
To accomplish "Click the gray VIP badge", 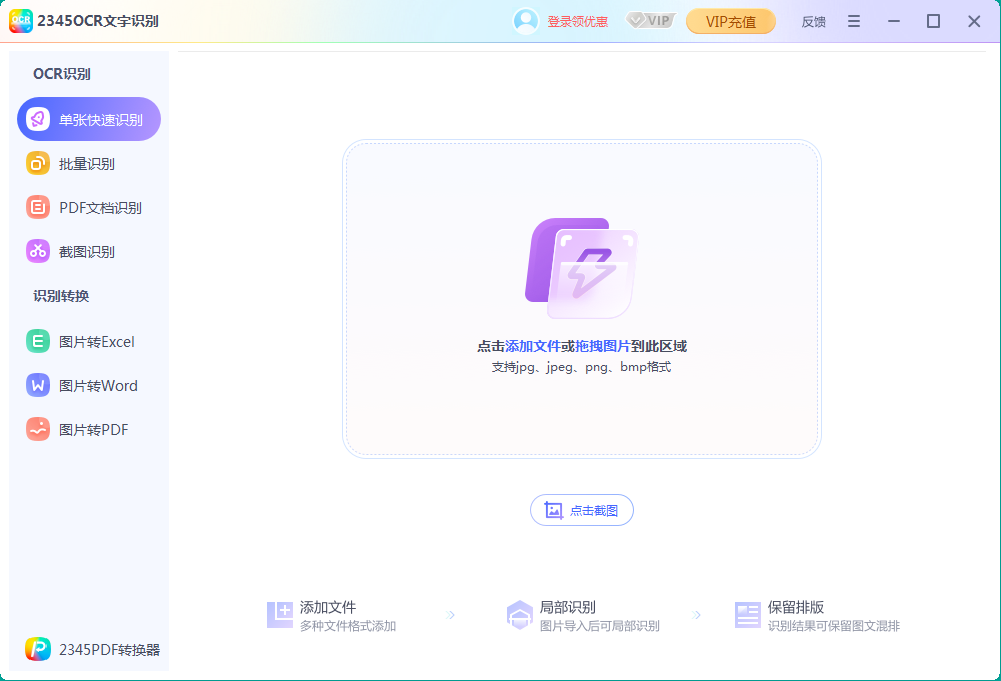I will point(649,21).
